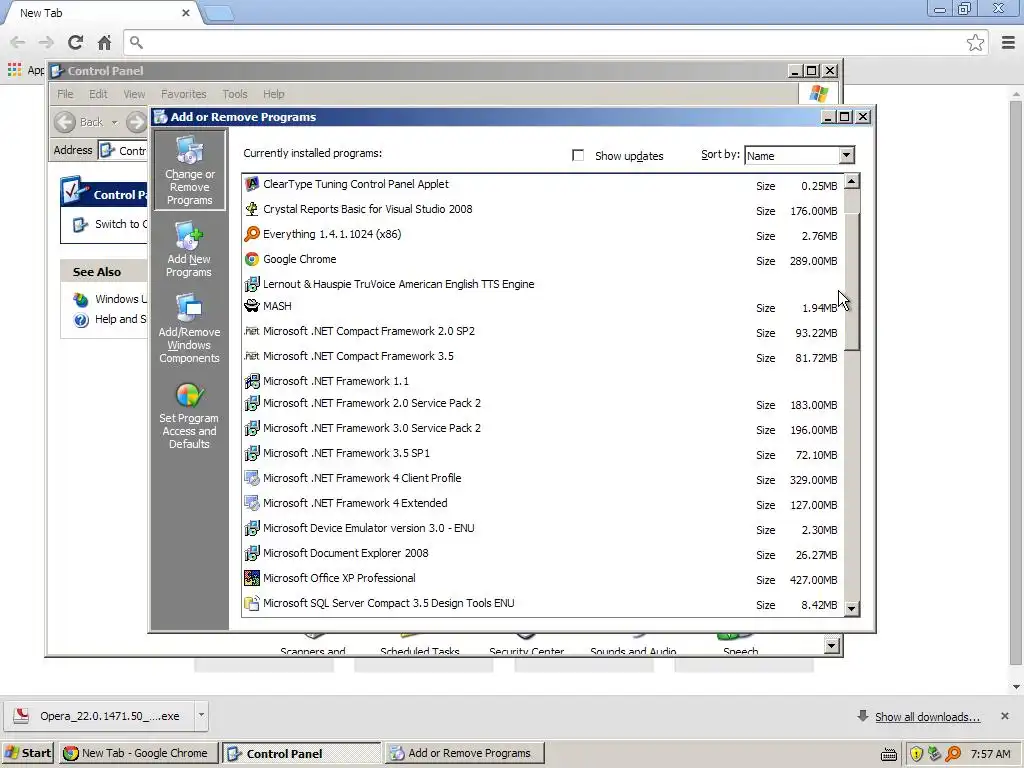Click the Everything 1.4.1.1024 magnifier icon
The height and width of the screenshot is (768, 1024).
click(251, 234)
